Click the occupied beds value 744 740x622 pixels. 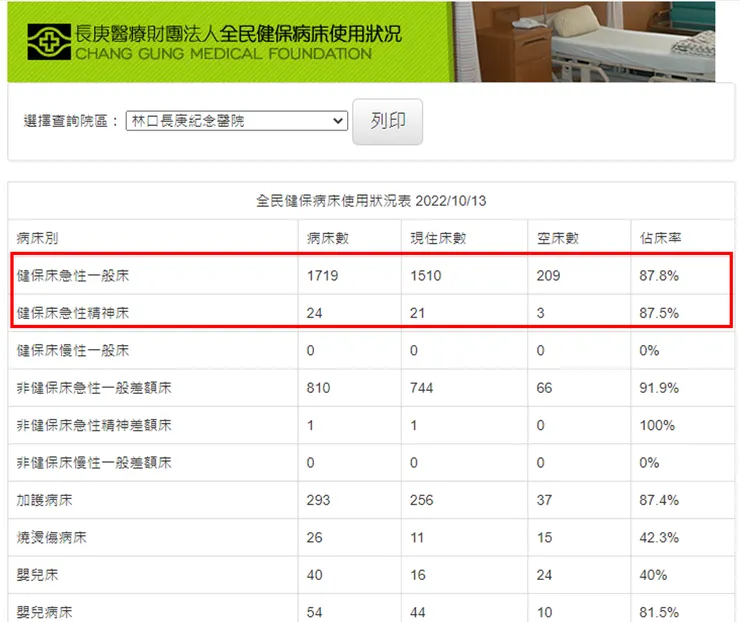421,388
